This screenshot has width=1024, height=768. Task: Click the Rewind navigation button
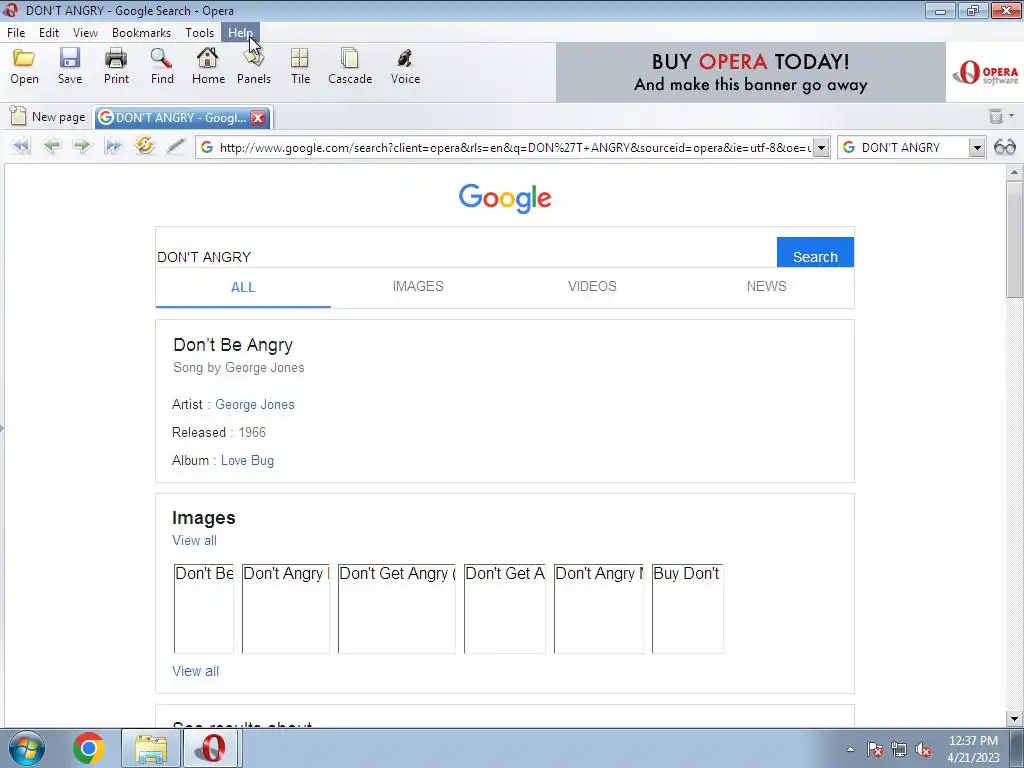(22, 146)
